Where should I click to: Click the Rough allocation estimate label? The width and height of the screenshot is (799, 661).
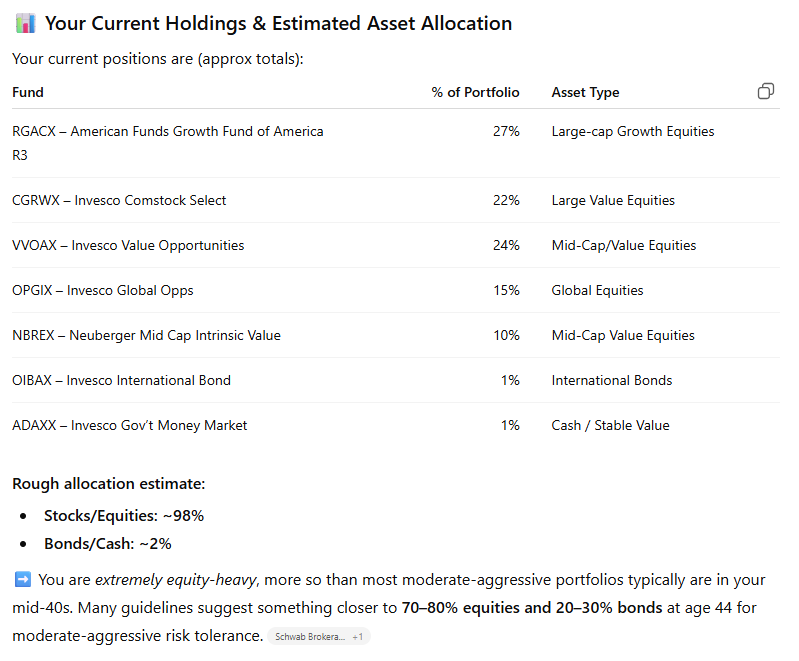[109, 484]
